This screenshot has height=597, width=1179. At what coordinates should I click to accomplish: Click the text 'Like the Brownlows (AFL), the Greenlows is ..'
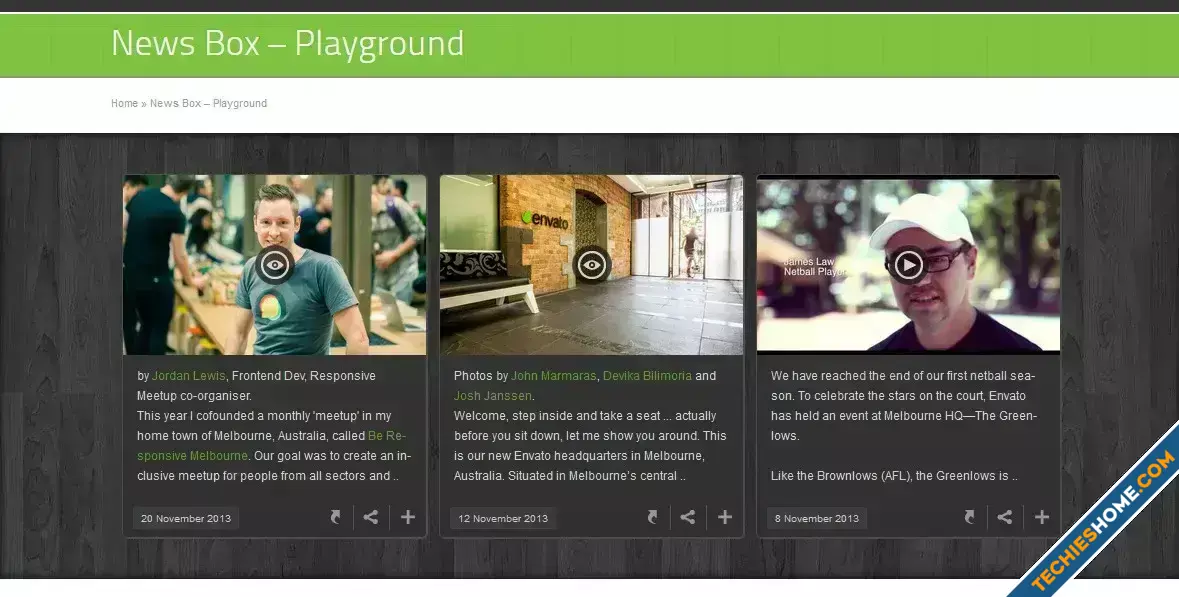click(x=894, y=476)
